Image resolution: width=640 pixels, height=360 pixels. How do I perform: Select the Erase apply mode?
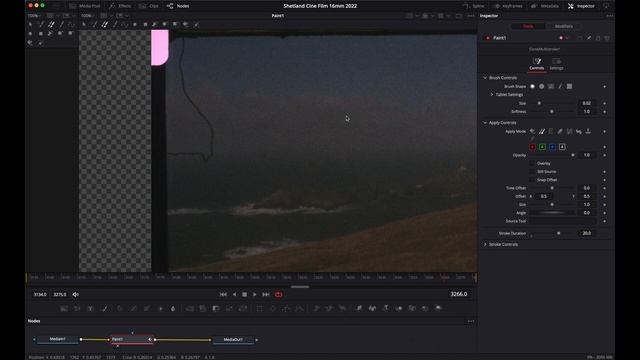(560, 131)
